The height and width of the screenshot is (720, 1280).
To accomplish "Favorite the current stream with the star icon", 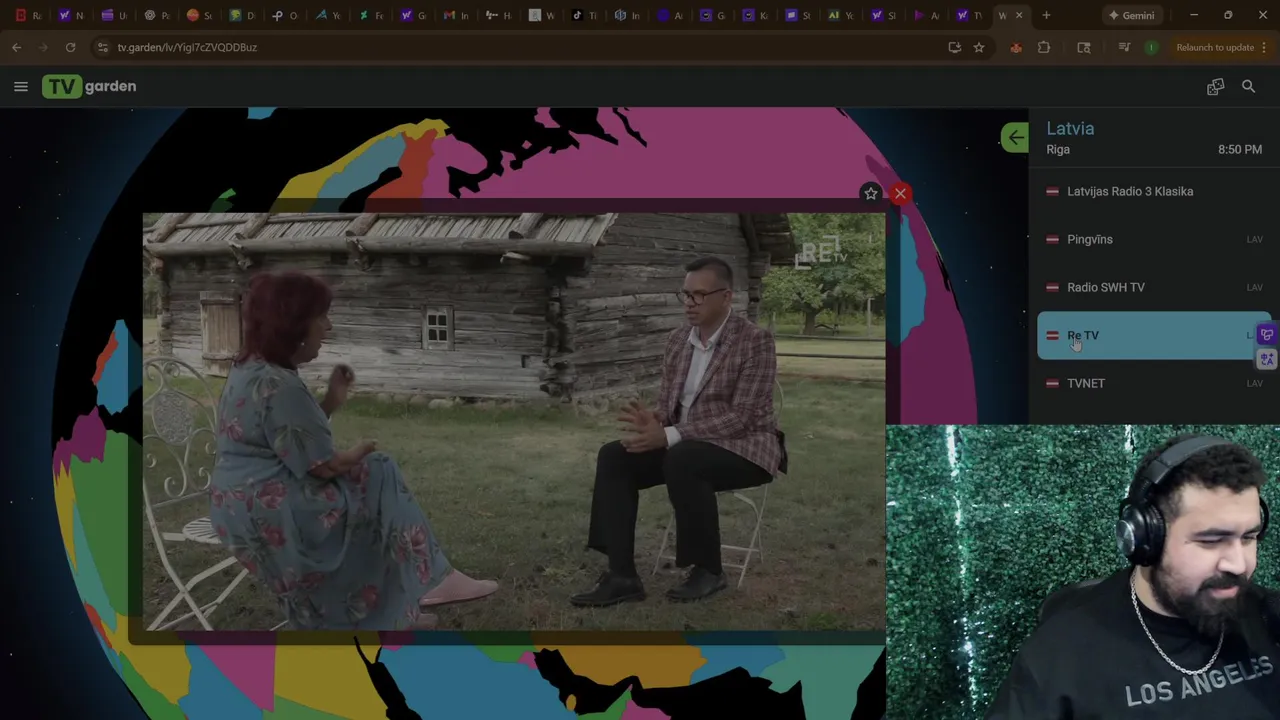I will point(870,194).
